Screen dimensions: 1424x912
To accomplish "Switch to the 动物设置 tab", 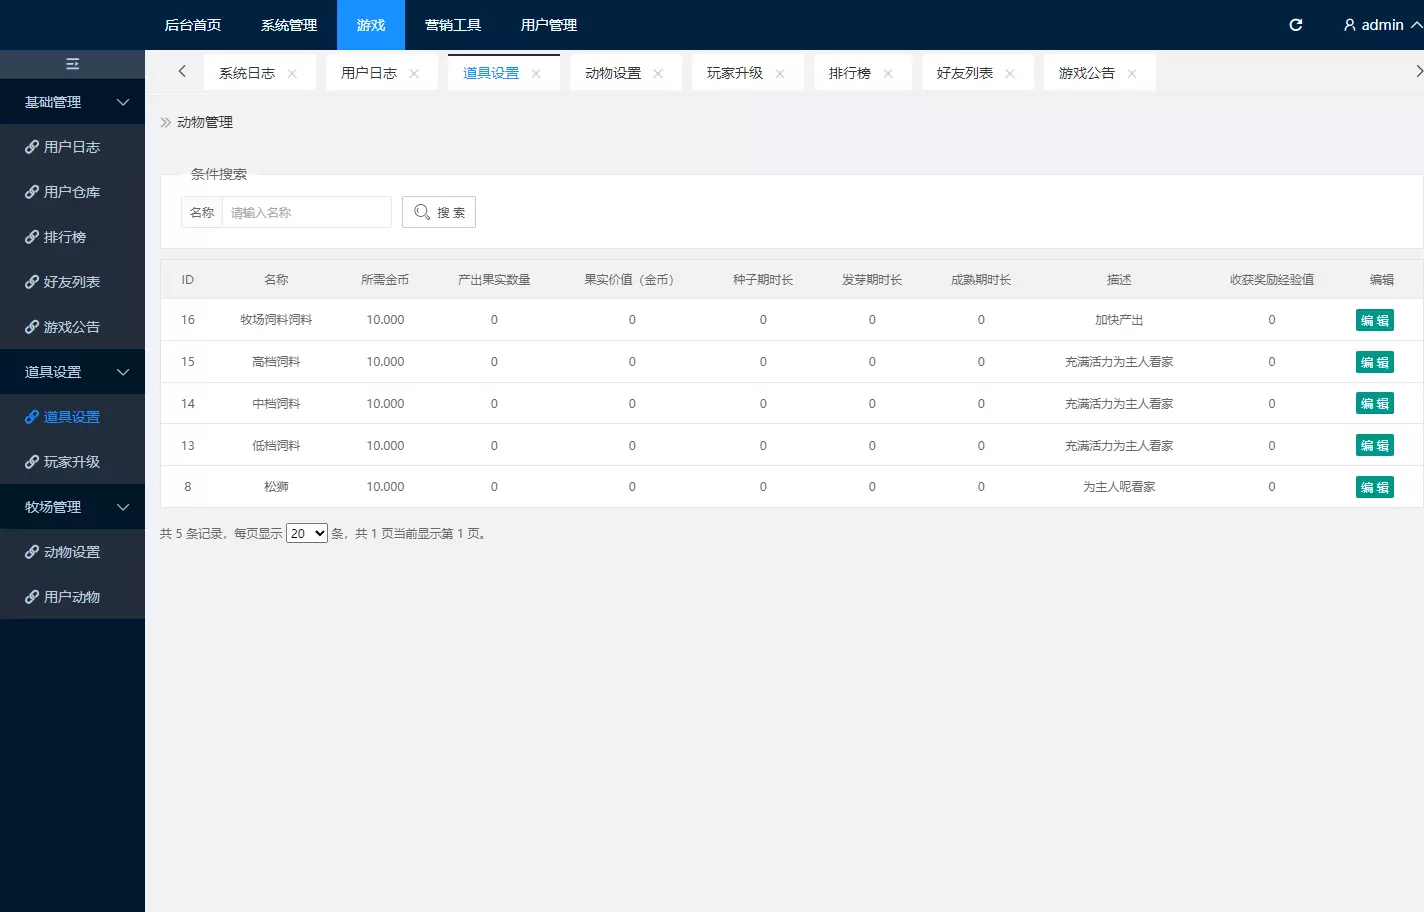I will [x=613, y=73].
